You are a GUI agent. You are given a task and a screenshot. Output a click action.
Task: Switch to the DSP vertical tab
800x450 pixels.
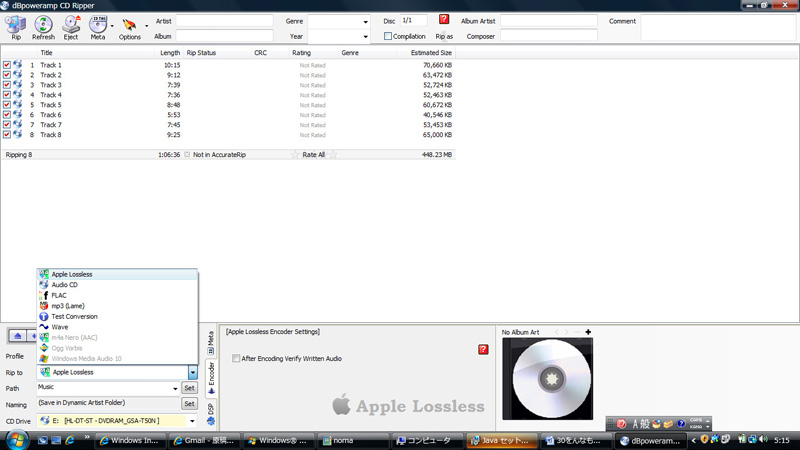click(211, 410)
